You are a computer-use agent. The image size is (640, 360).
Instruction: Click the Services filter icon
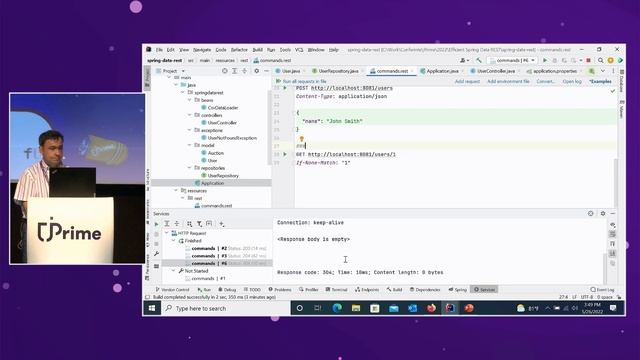pyautogui.click(x=199, y=224)
